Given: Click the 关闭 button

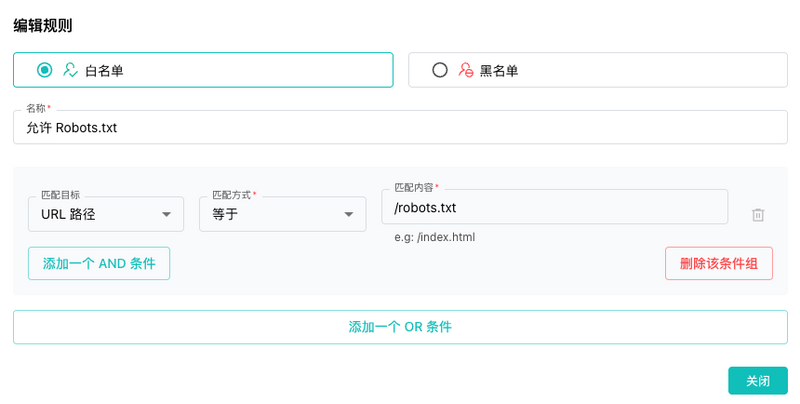Looking at the screenshot, I should (x=758, y=381).
